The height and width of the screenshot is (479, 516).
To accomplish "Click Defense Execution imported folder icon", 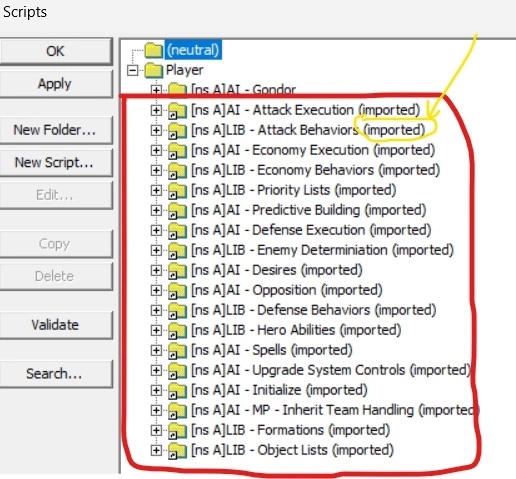I will click(177, 230).
